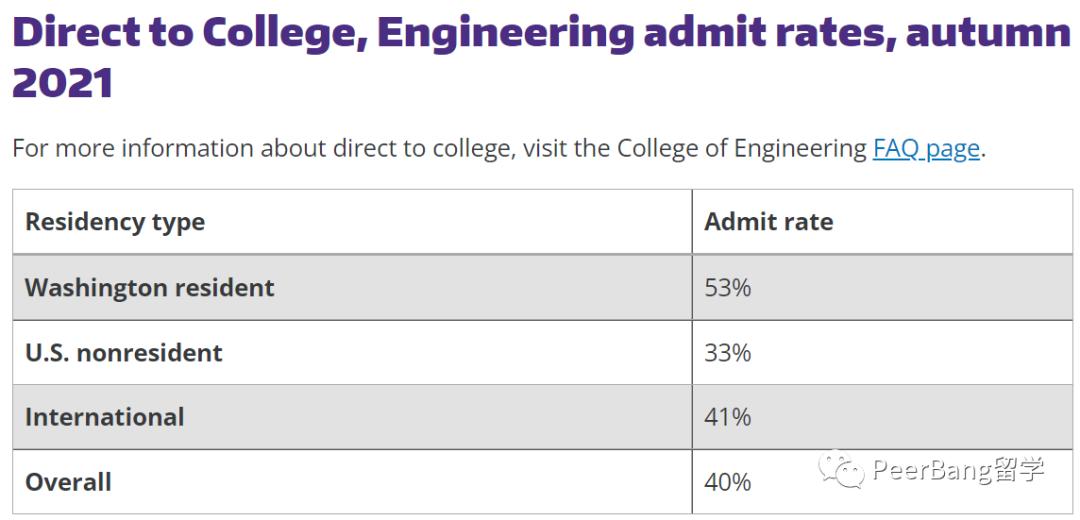This screenshot has height=520, width=1080.
Task: Click the 33% admit rate cell
Action: click(727, 353)
